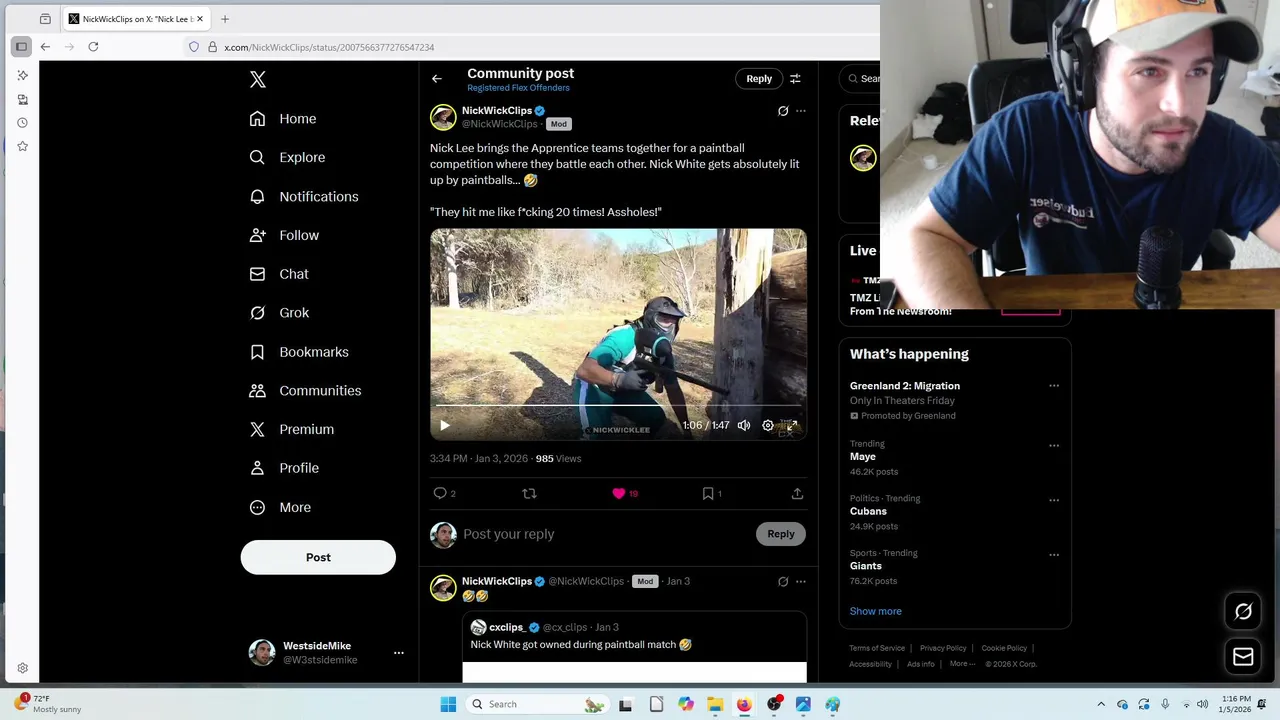Open video settings gear

coord(768,425)
